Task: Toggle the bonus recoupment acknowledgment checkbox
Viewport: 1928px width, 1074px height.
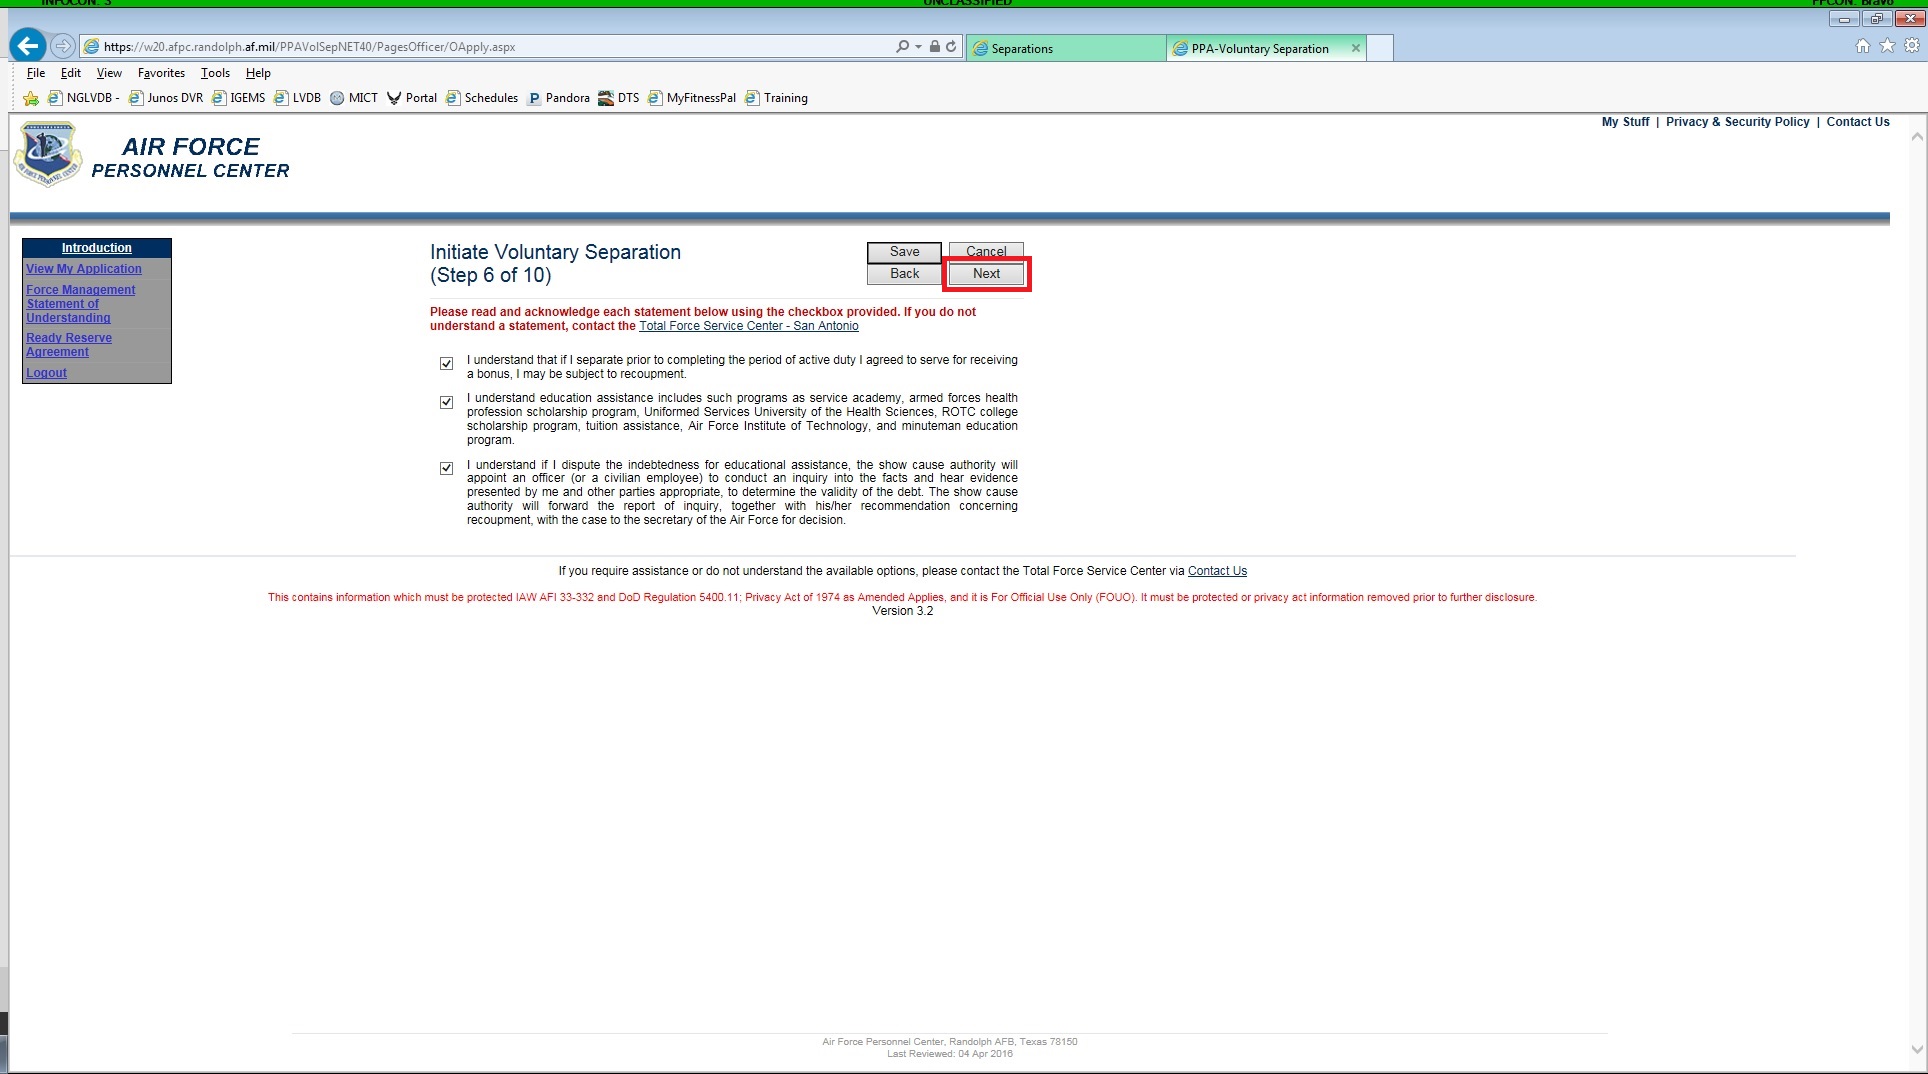Action: tap(446, 364)
